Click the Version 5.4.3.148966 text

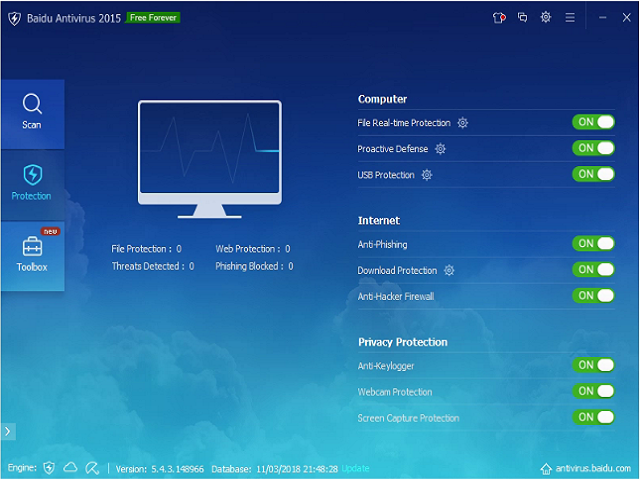click(x=160, y=469)
